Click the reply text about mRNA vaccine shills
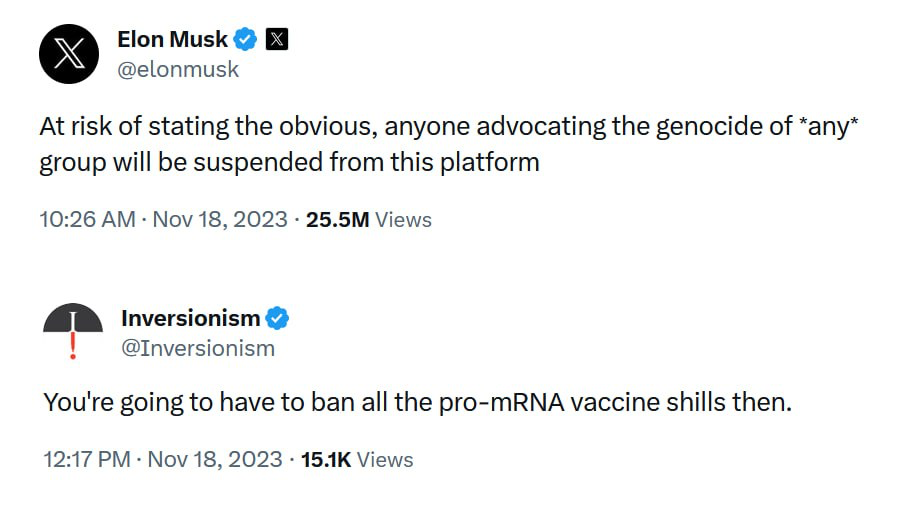899x511 pixels. coord(417,403)
